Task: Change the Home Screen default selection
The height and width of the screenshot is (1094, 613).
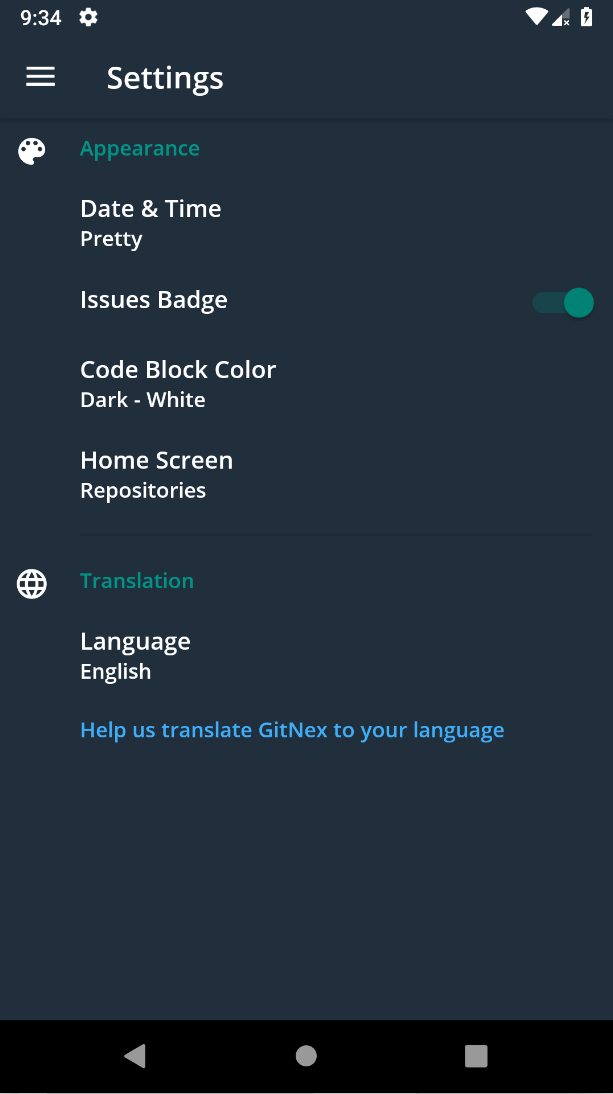Action: pyautogui.click(x=156, y=474)
